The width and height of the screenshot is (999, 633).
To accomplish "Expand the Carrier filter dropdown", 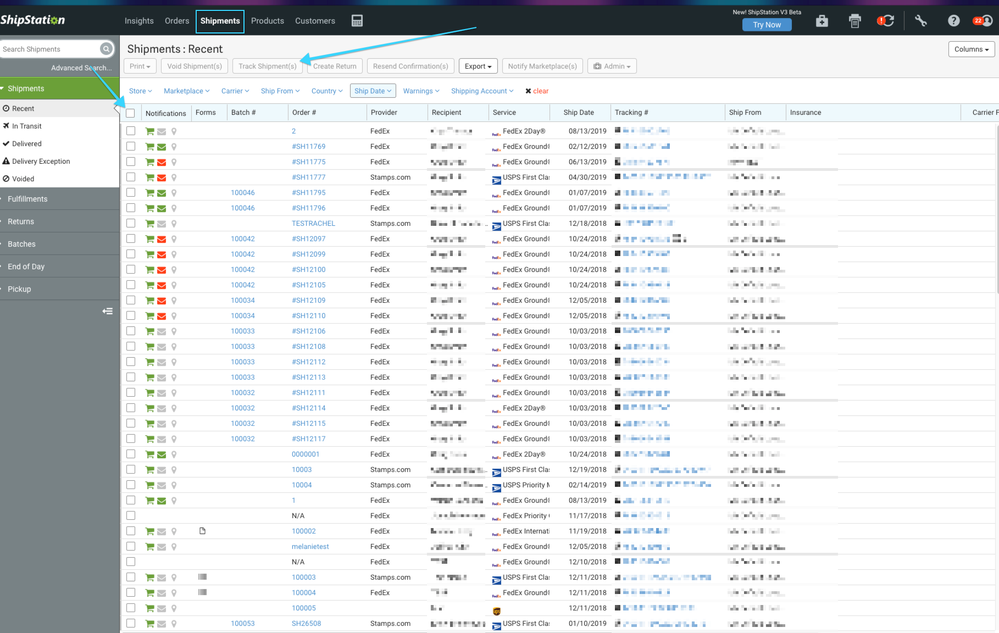I will (235, 91).
